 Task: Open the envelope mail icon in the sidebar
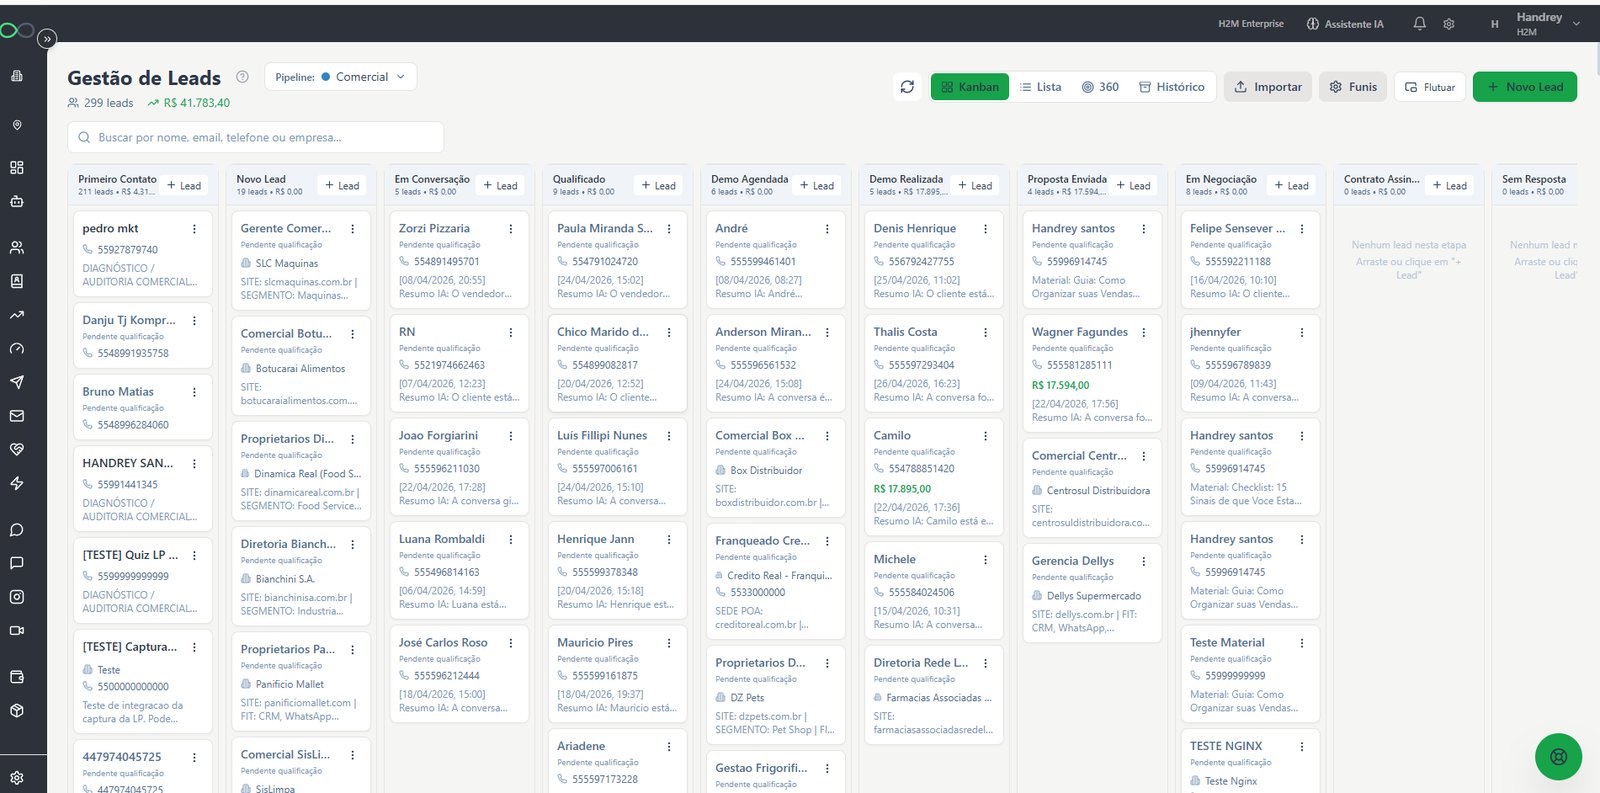coord(17,416)
